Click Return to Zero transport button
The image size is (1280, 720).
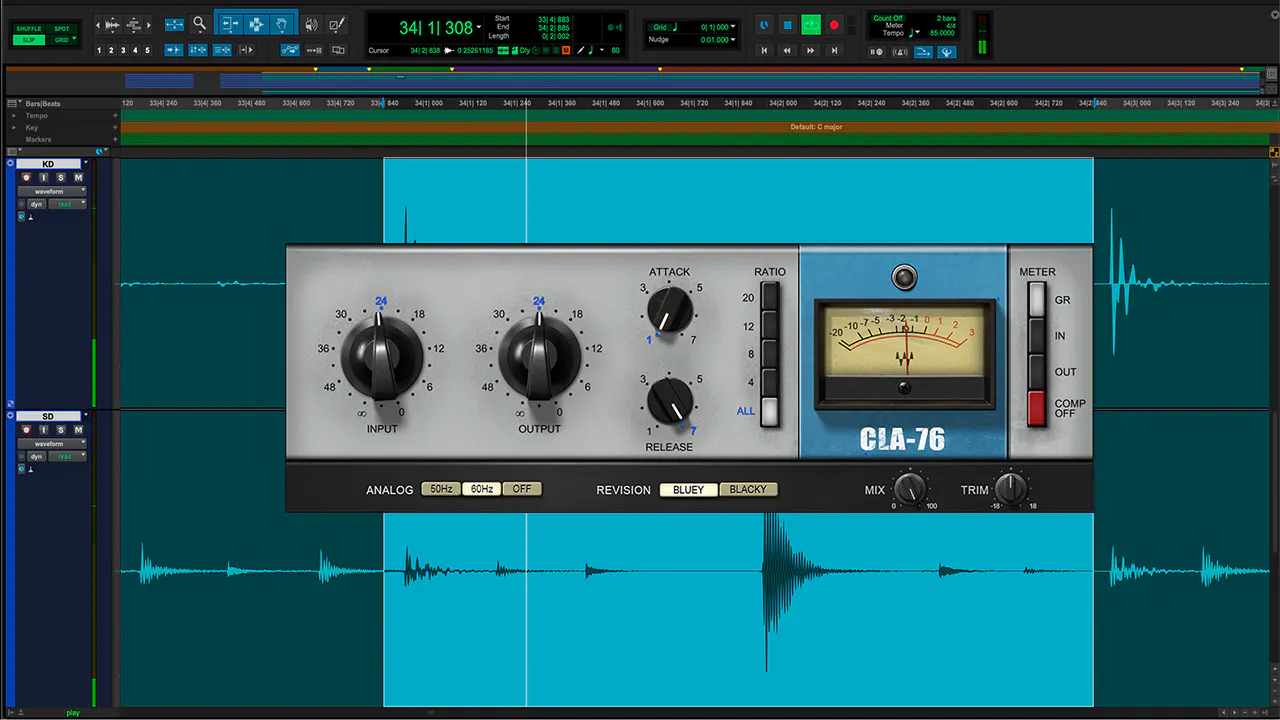(x=764, y=50)
